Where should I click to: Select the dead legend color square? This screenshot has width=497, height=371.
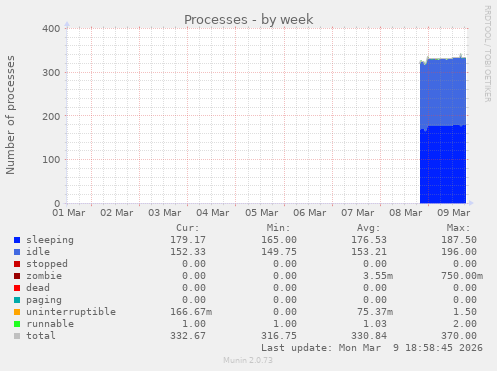[17, 288]
